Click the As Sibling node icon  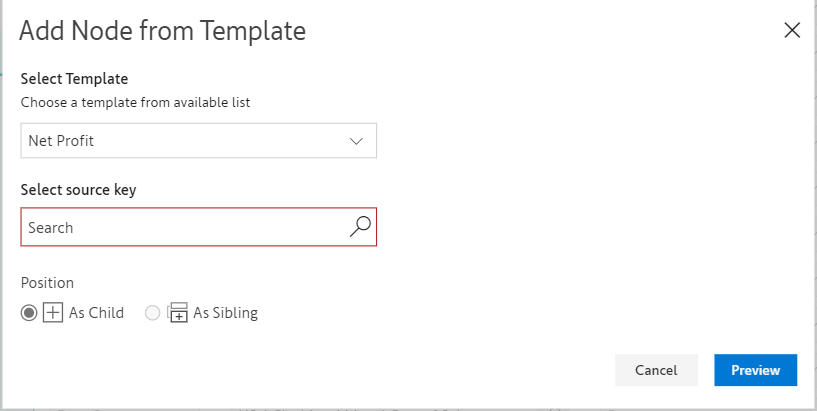[x=178, y=313]
